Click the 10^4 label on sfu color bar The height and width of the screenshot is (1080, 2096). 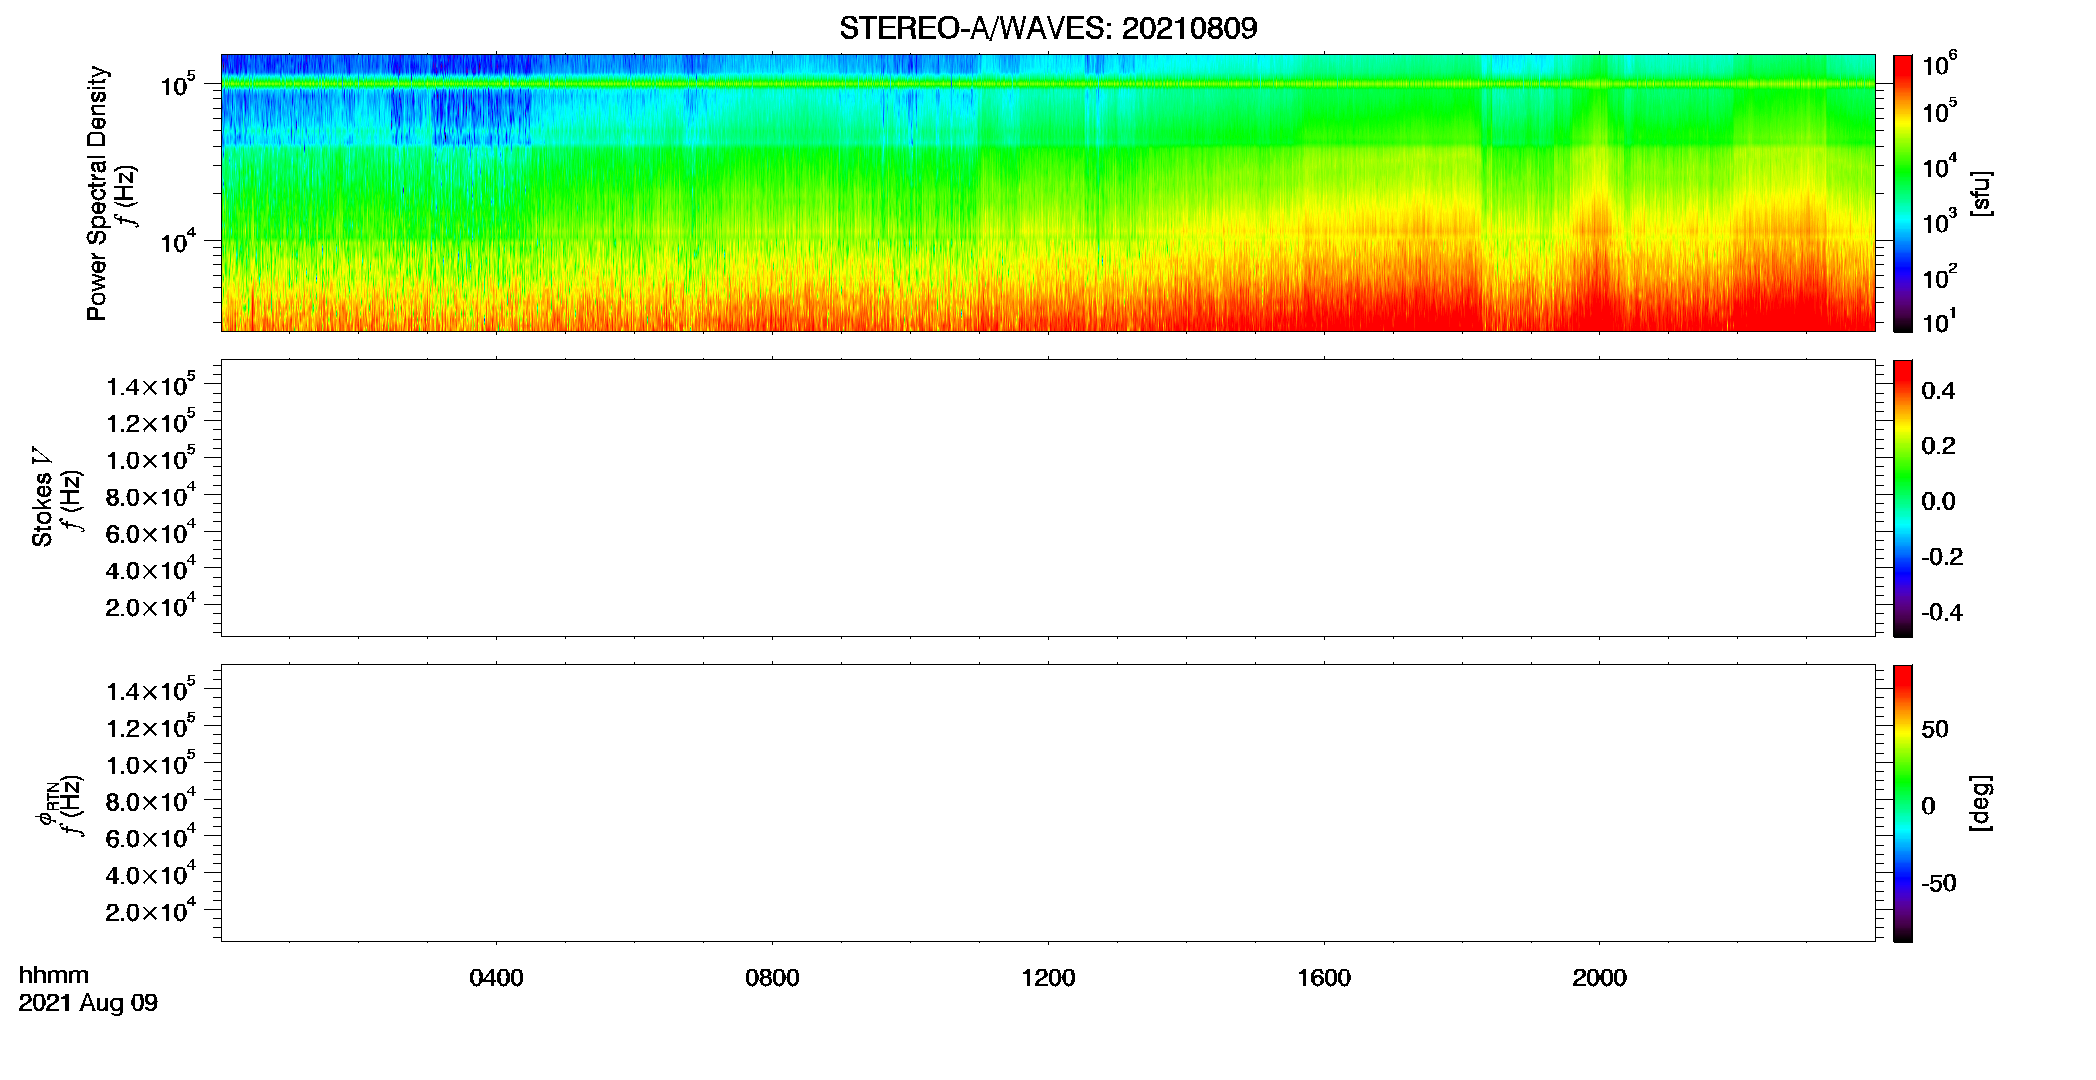click(x=1940, y=167)
